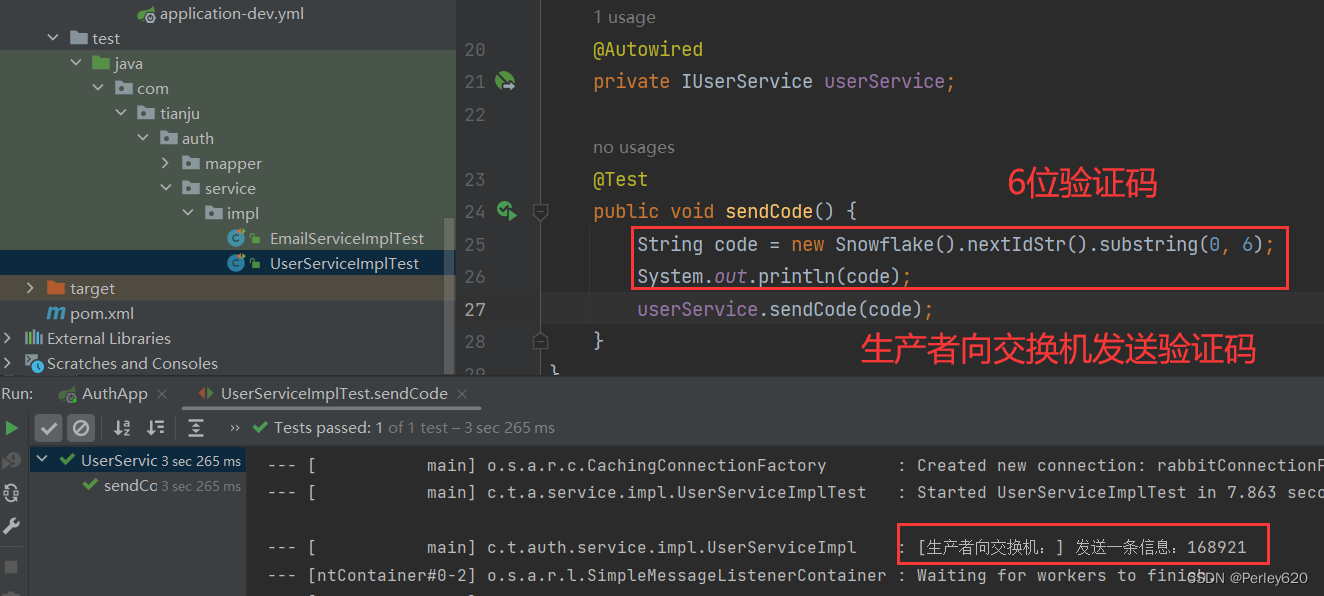Sort test results by duration
1324x596 pixels.
[155, 428]
